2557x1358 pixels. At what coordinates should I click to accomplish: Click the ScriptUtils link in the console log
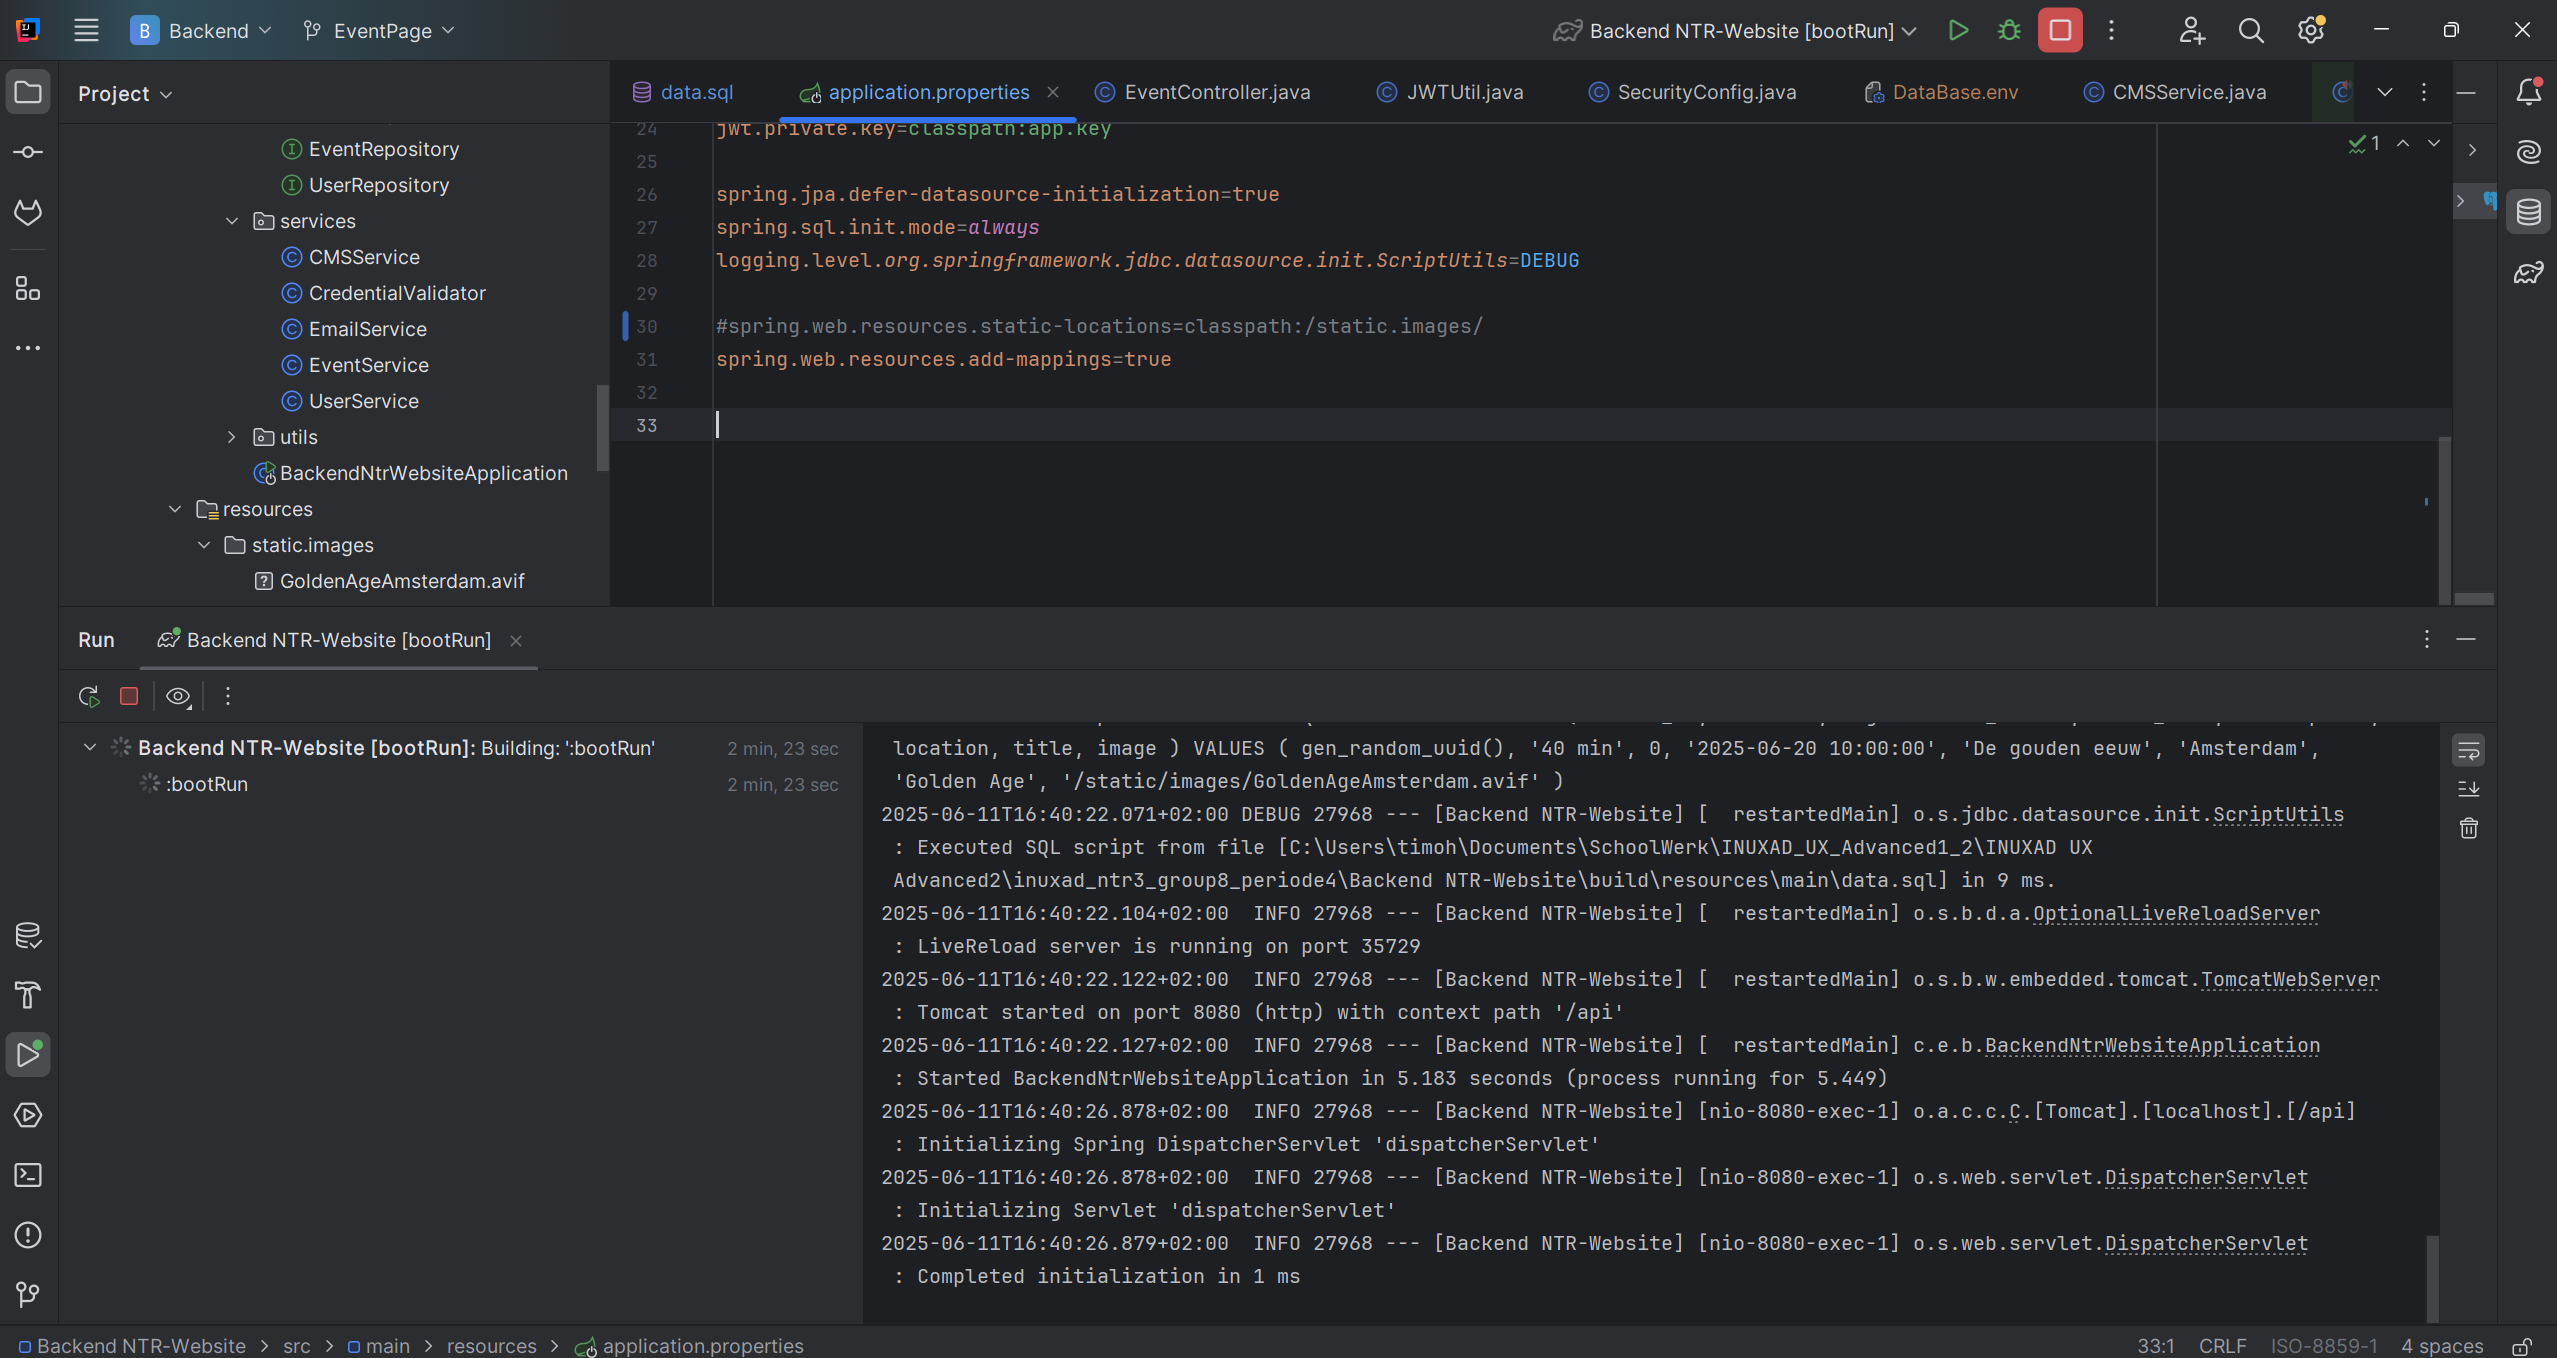pos(2278,814)
